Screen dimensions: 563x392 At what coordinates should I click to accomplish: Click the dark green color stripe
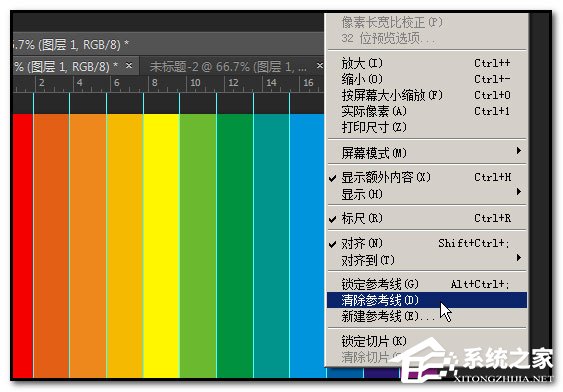pos(235,246)
